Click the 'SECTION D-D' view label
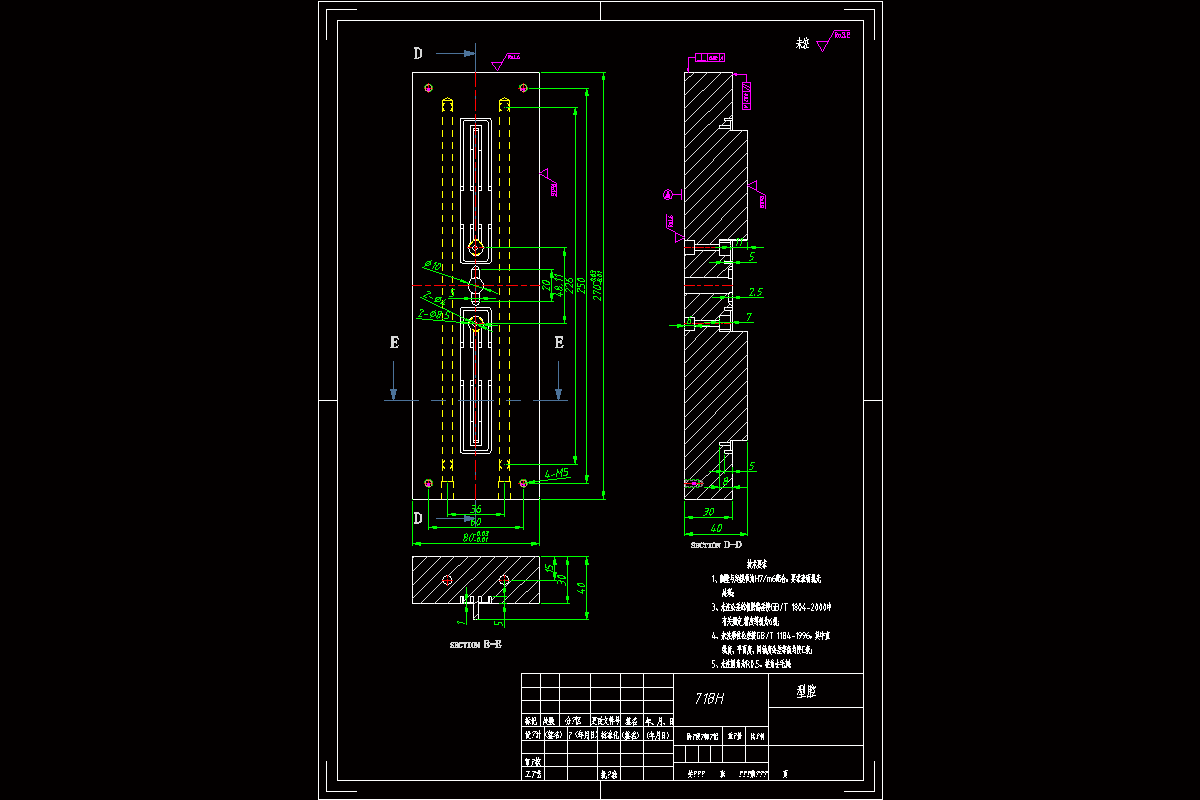The height and width of the screenshot is (800, 1200). [716, 545]
